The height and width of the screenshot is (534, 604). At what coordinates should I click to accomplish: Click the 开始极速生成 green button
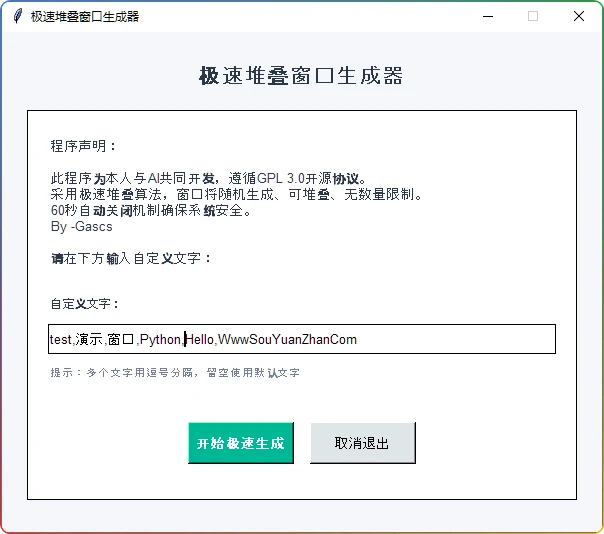[241, 443]
